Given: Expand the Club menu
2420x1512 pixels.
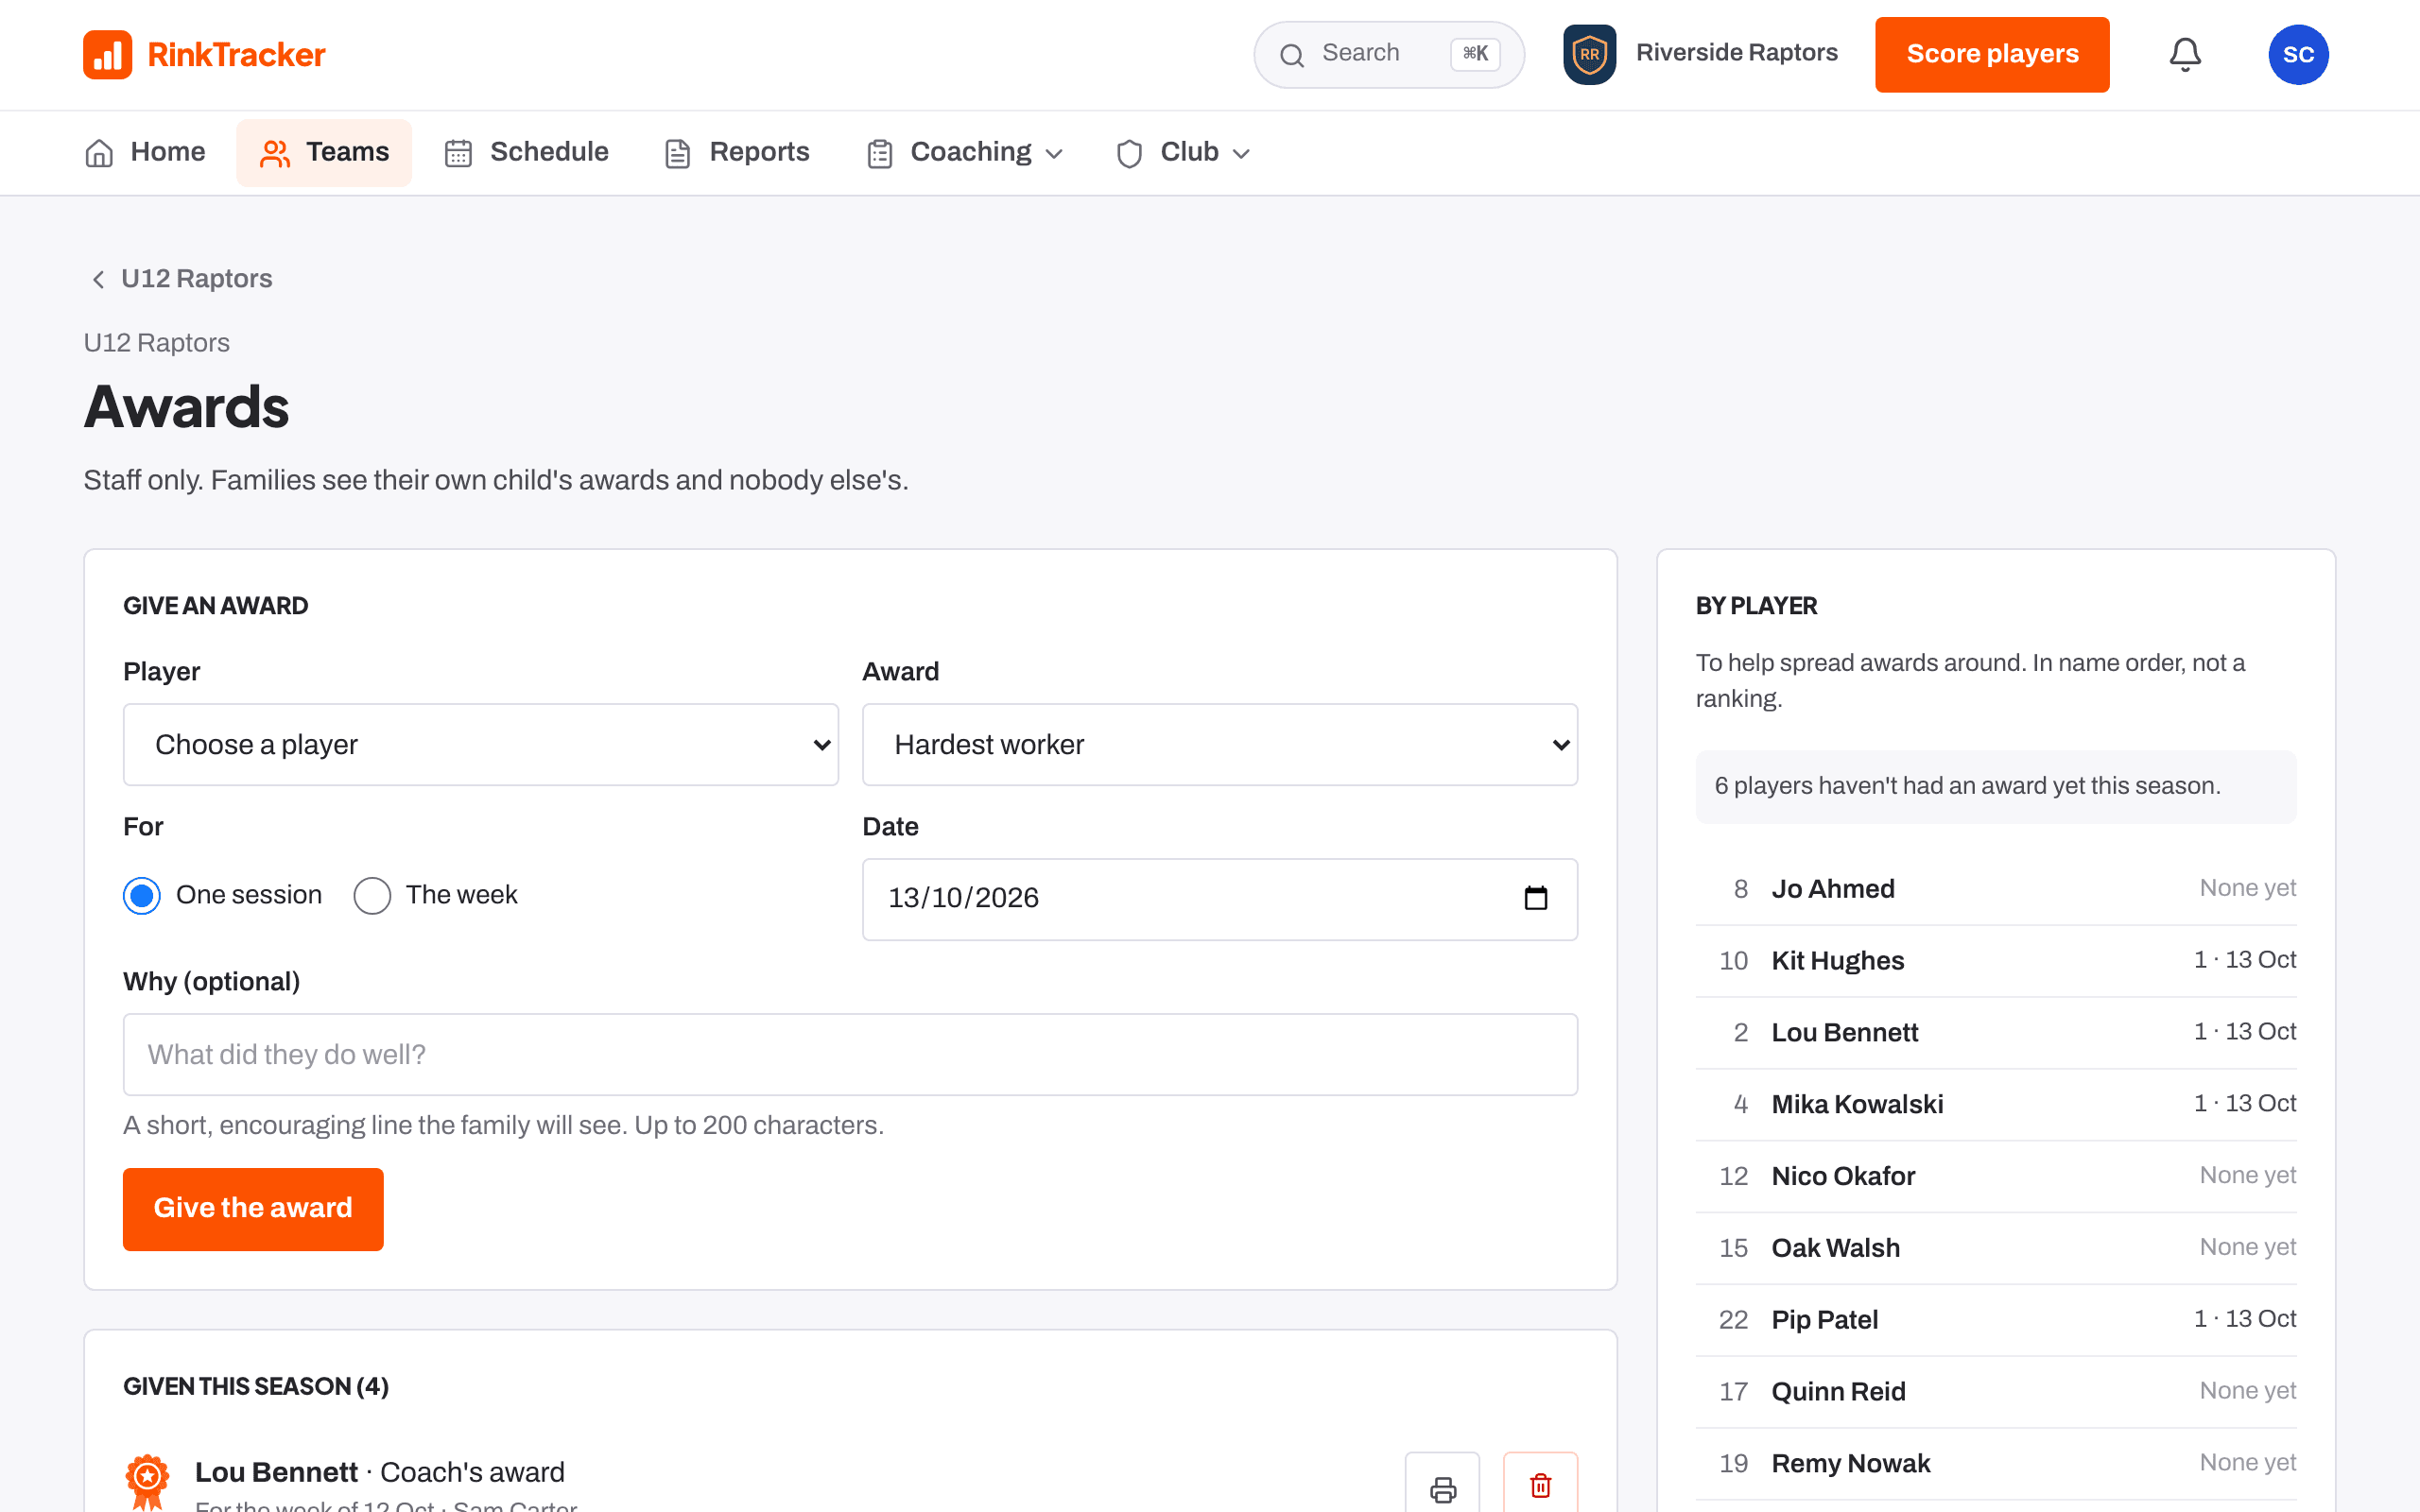Looking at the screenshot, I should (x=1182, y=153).
